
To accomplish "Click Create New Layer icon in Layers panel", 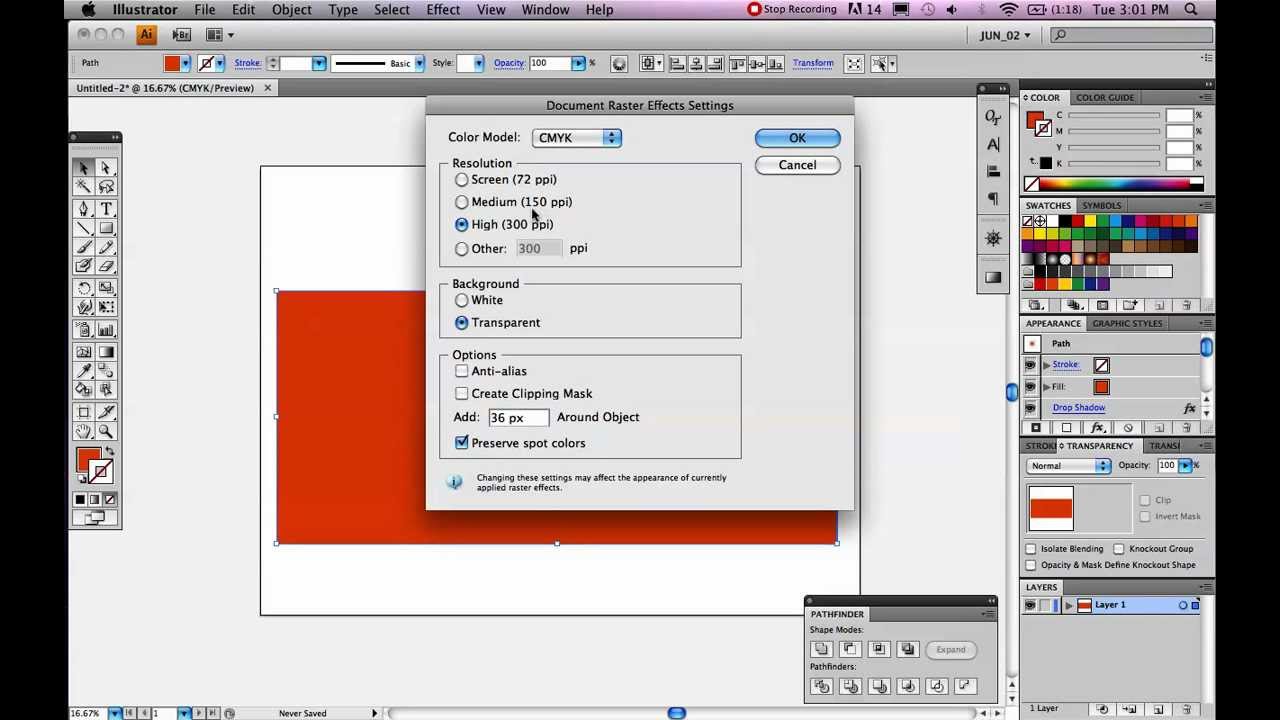I will tap(1159, 708).
